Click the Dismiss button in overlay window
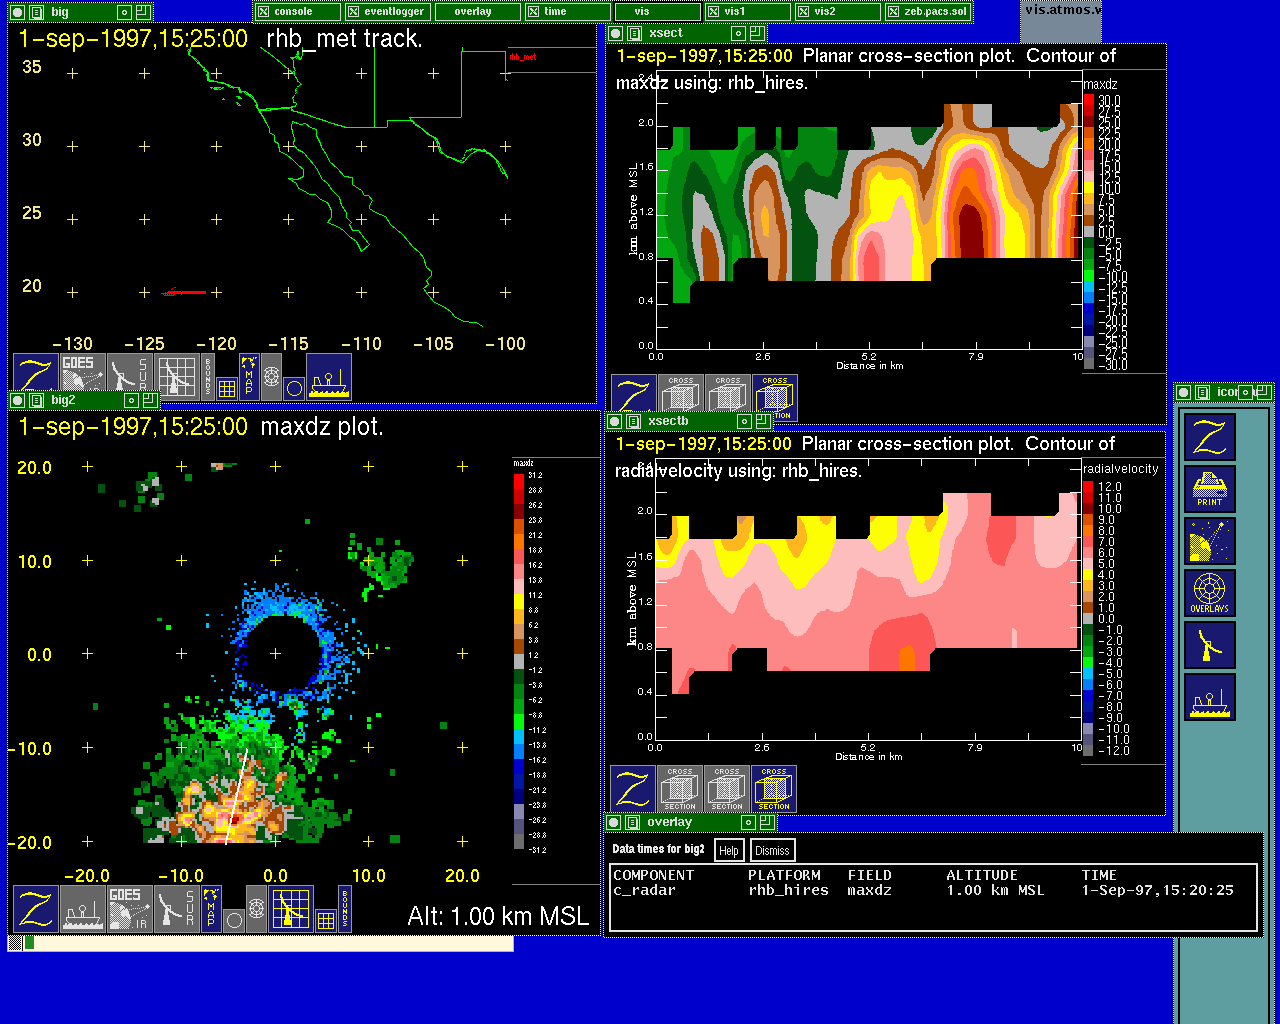 (x=772, y=851)
